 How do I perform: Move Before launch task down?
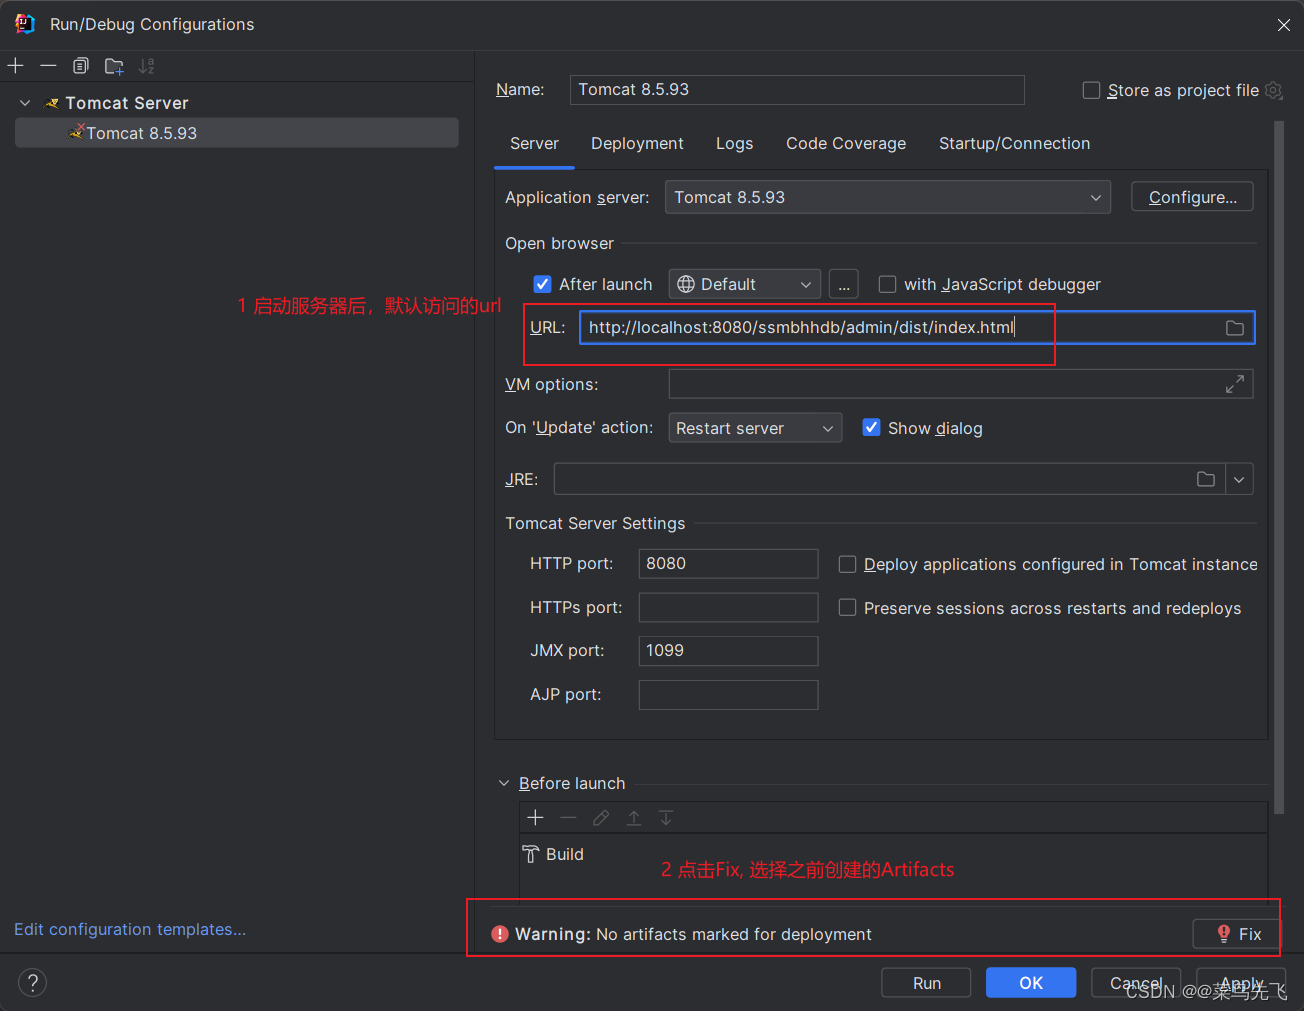[x=666, y=818]
